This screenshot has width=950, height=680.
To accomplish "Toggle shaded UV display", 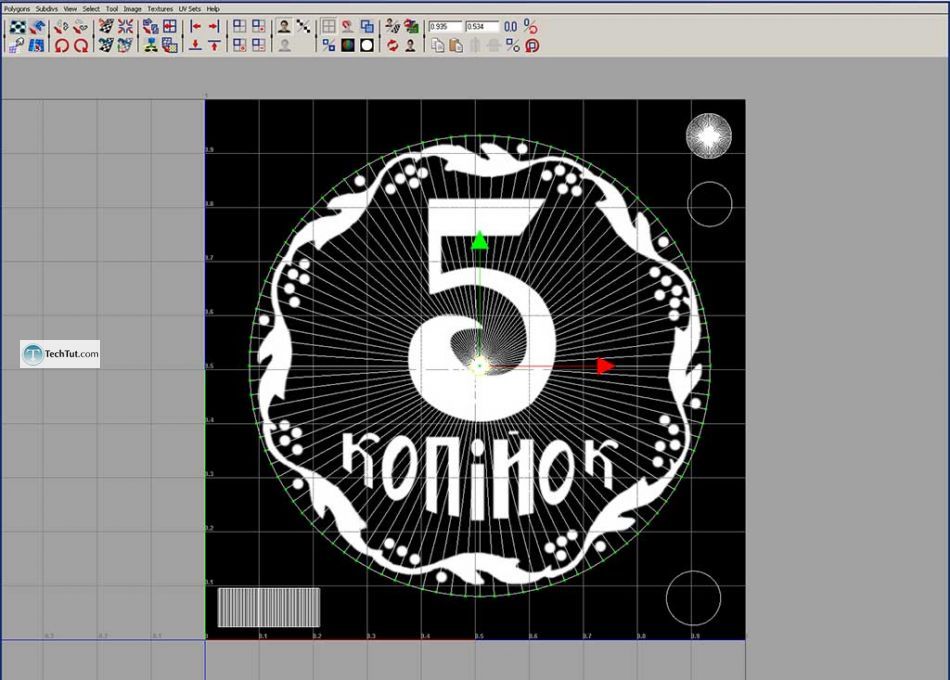I will [x=367, y=27].
